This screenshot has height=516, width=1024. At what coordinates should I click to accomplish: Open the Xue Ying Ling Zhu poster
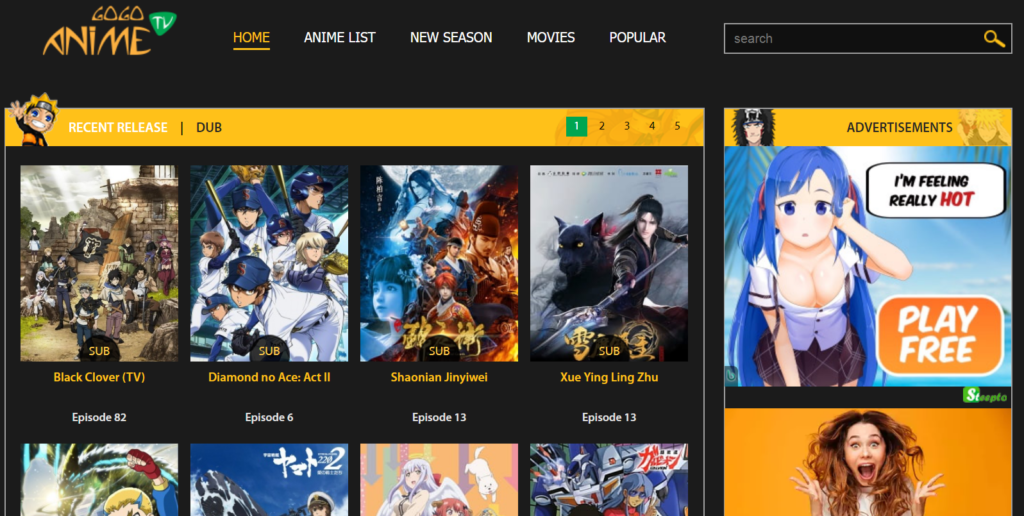609,263
